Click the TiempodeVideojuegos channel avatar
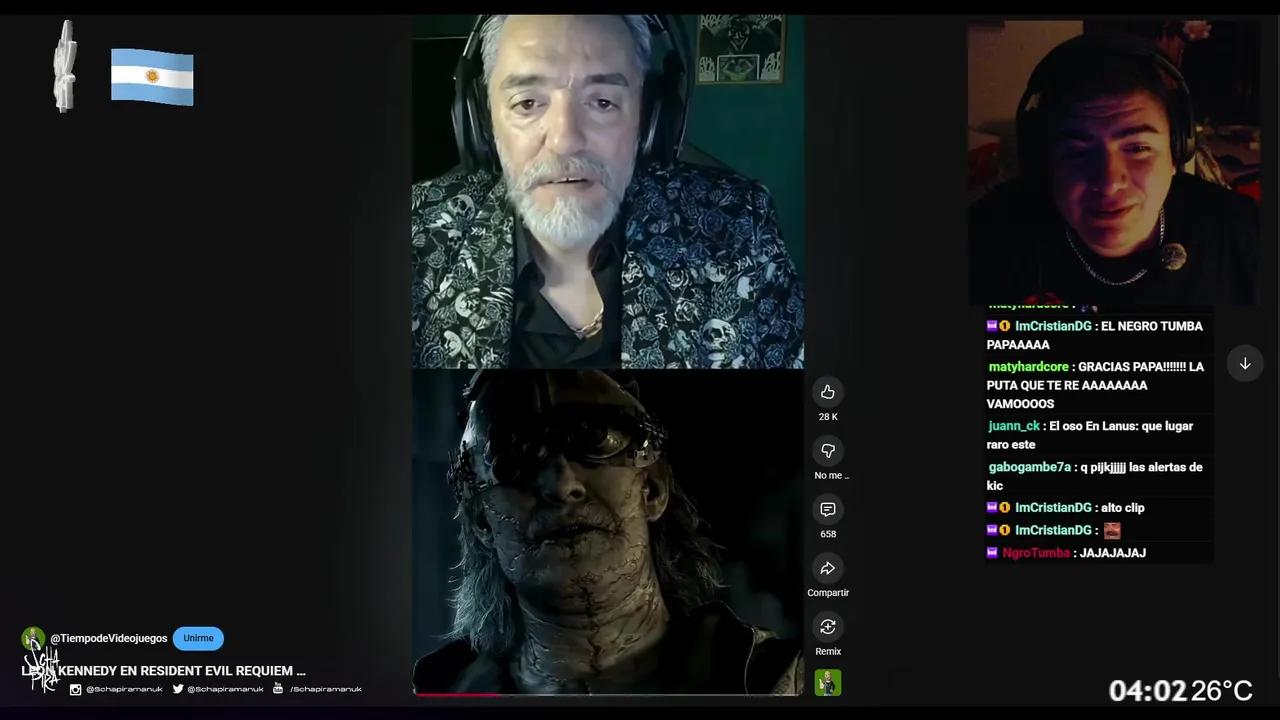The image size is (1280, 720). click(33, 638)
